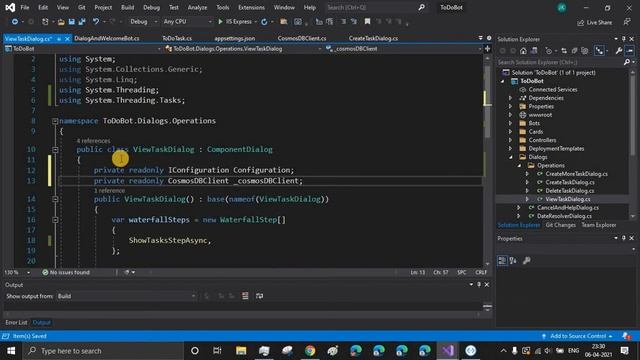640x360 pixels.
Task: Click the 4 references CodeLens link
Action: coord(93,141)
